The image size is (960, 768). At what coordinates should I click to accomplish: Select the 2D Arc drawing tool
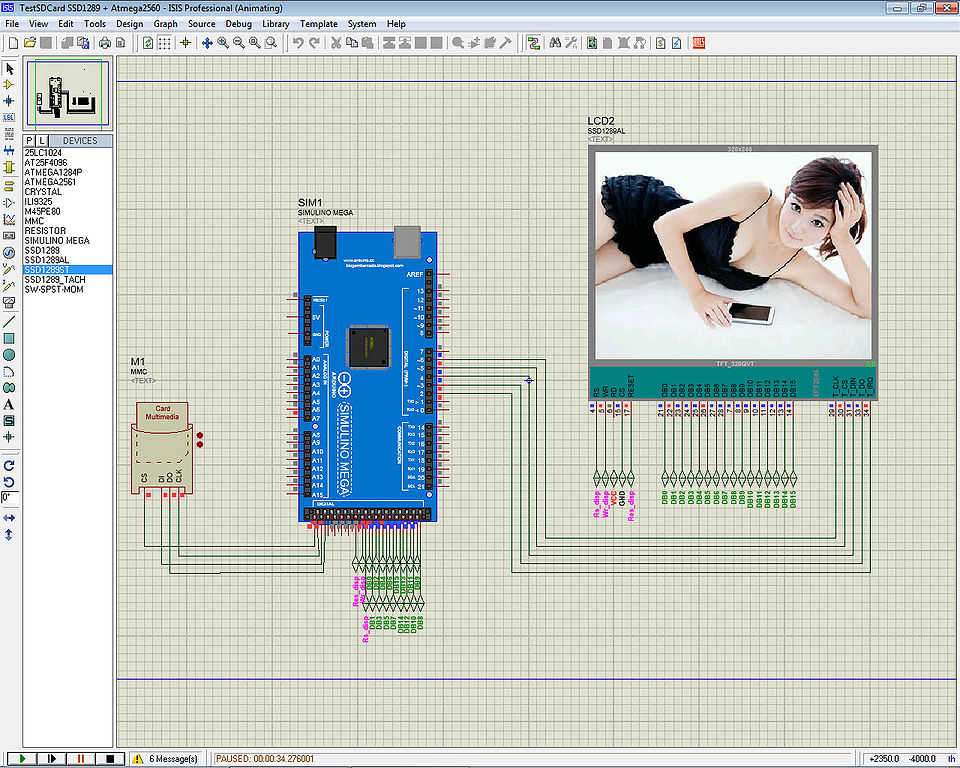(x=9, y=371)
